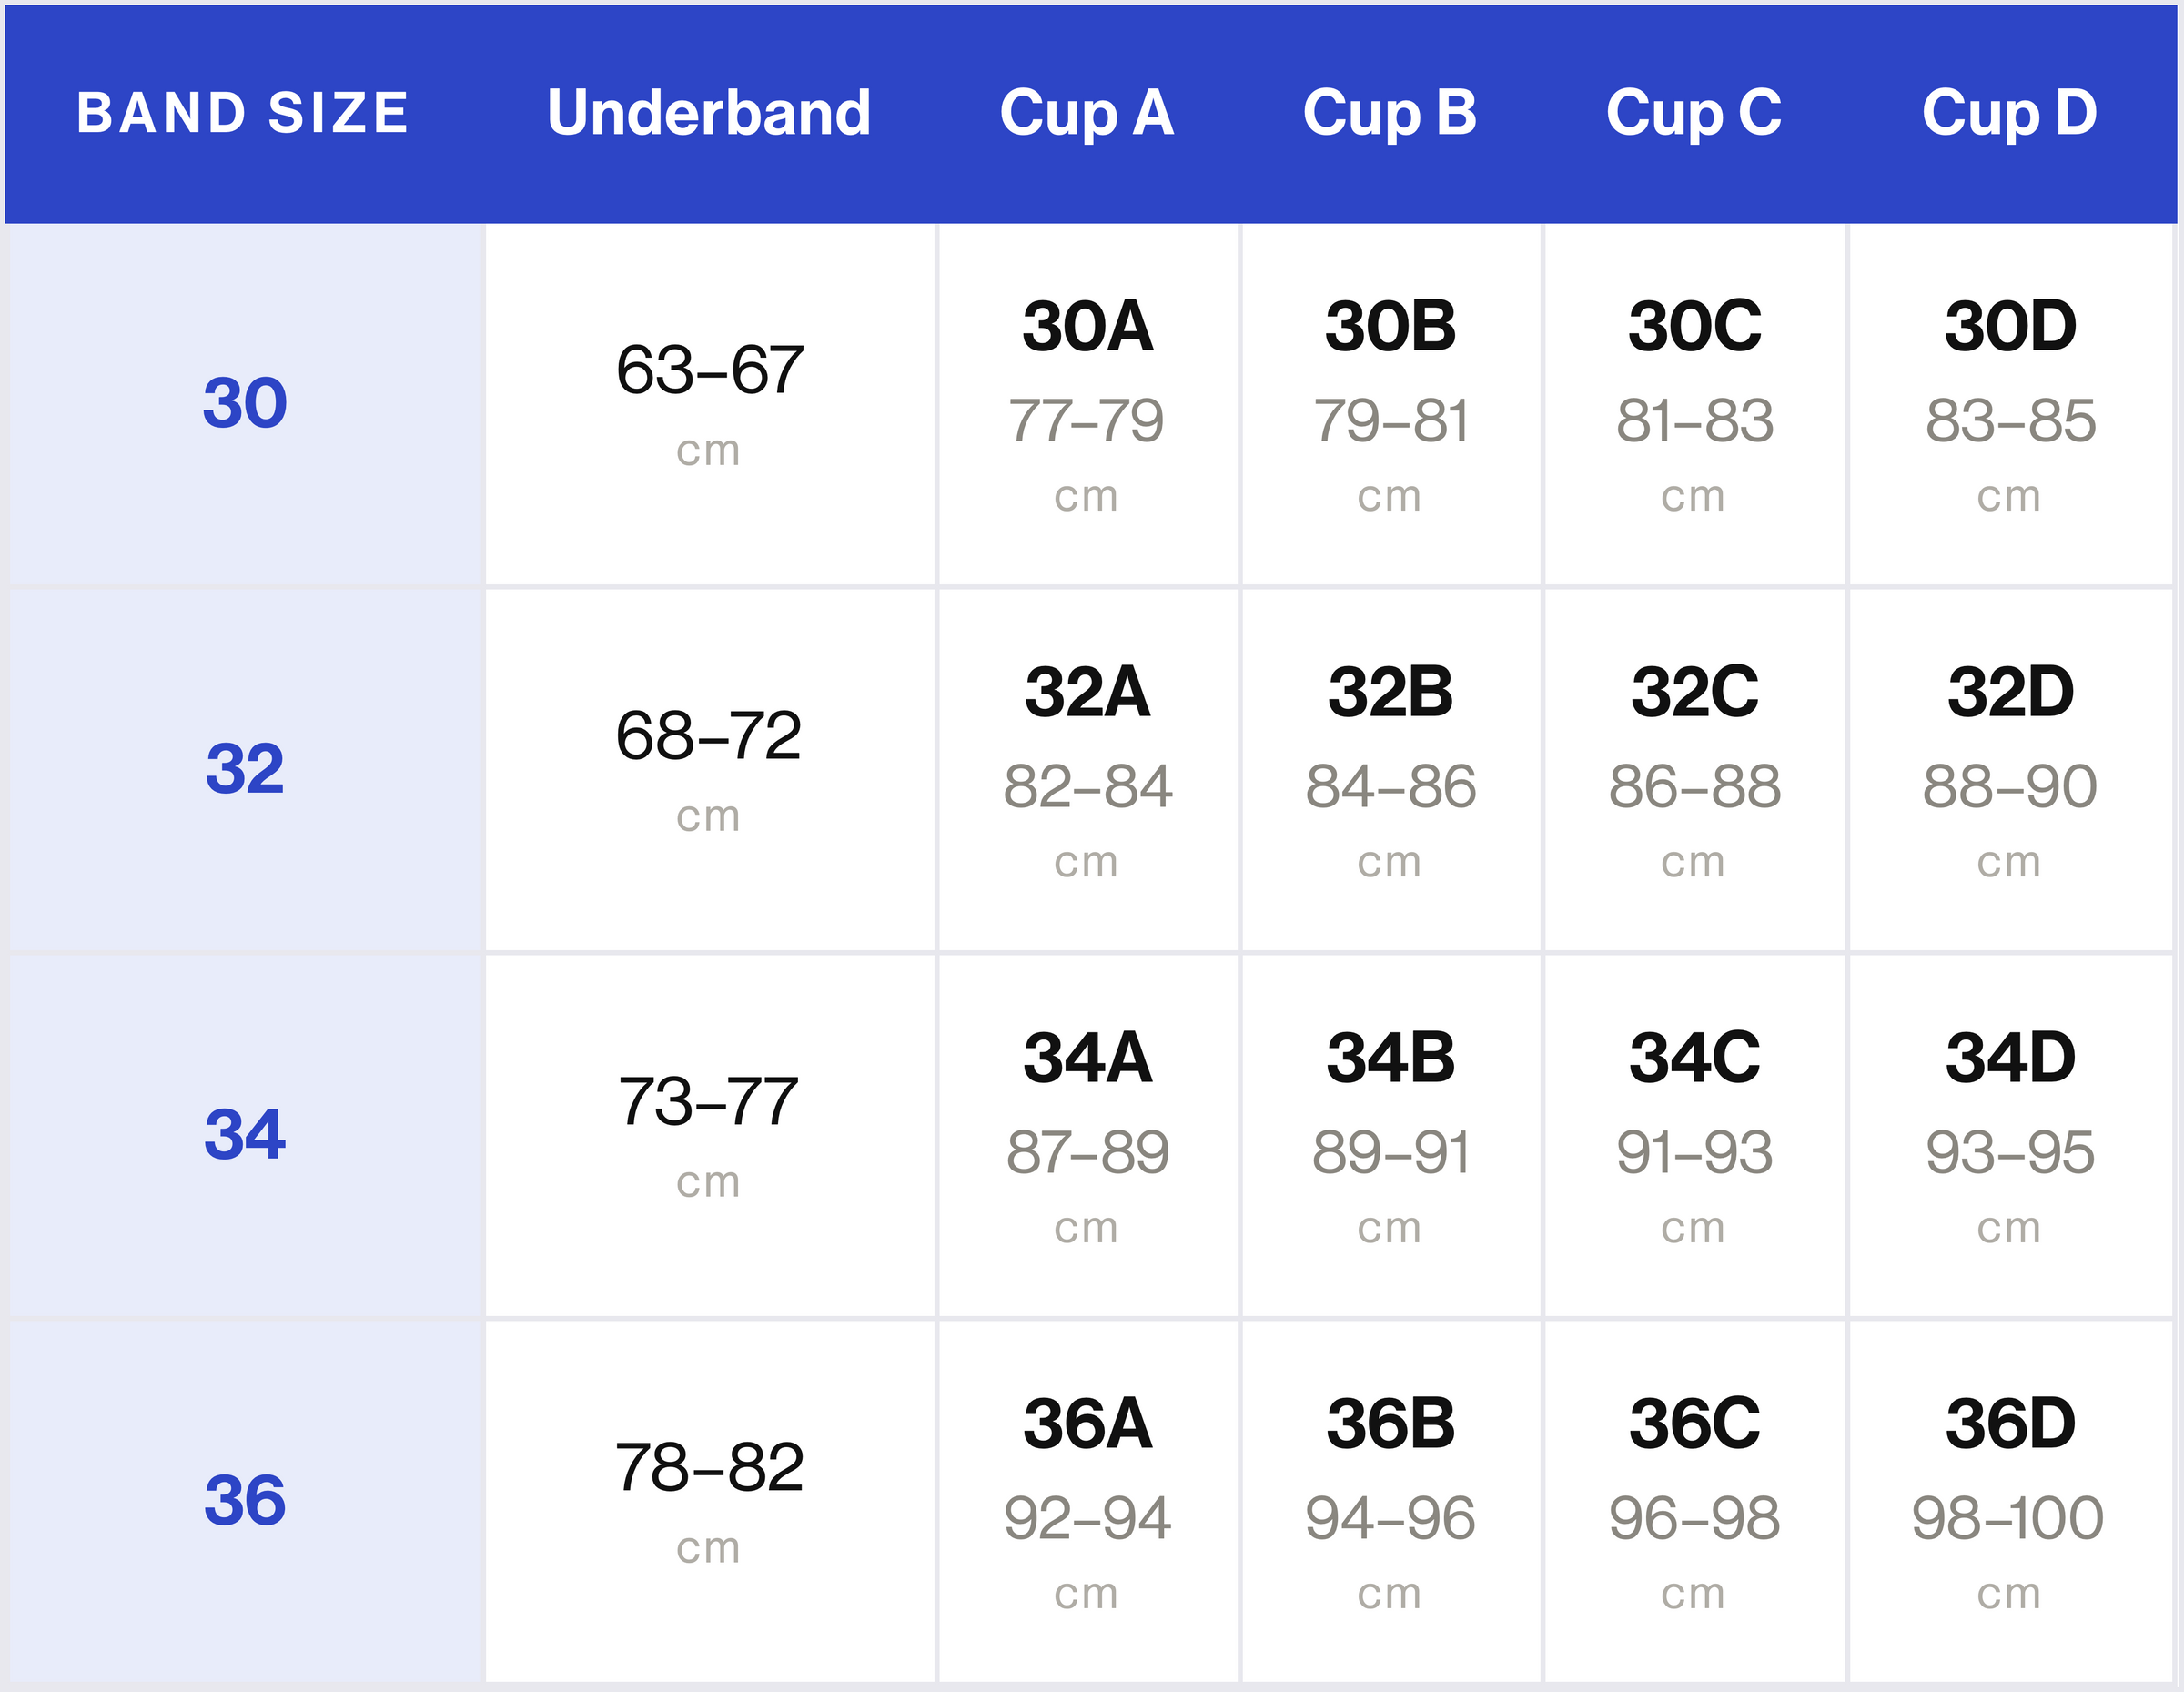Choose the 36B size cell
Viewport: 2184px width, 1692px height.
(x=1391, y=1500)
